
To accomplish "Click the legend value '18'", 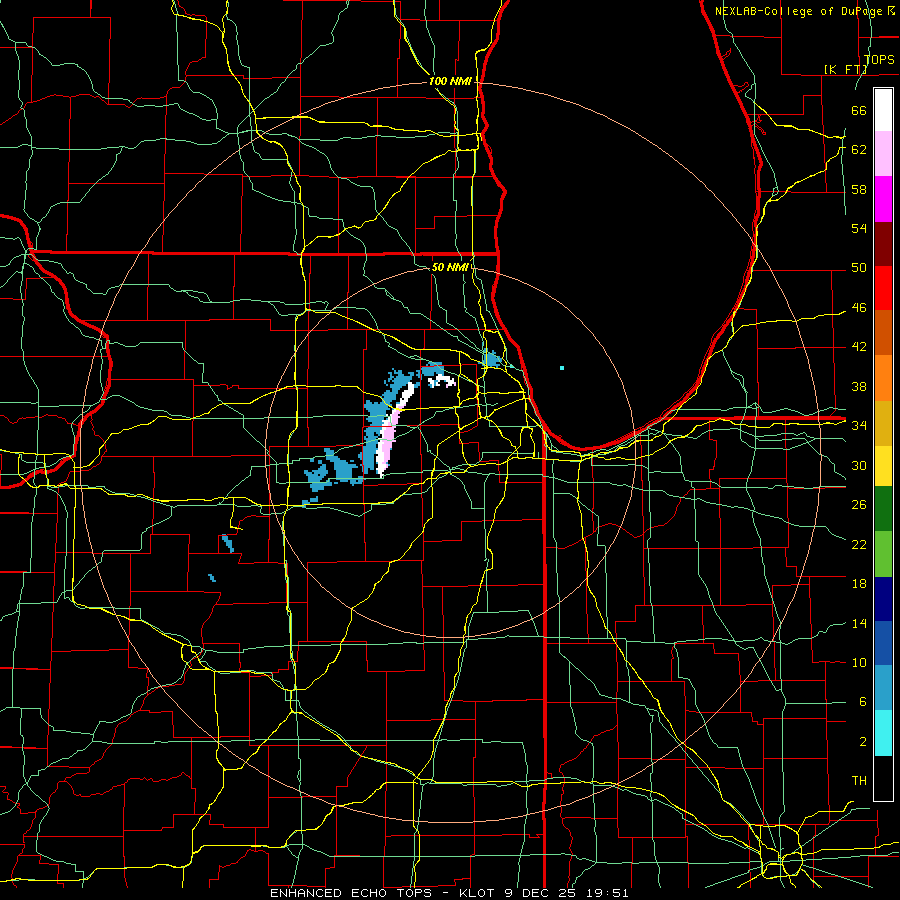I will click(859, 584).
